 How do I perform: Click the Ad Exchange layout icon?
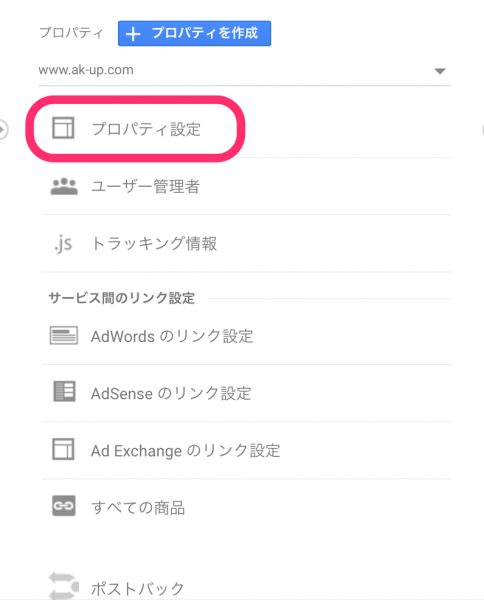point(63,449)
